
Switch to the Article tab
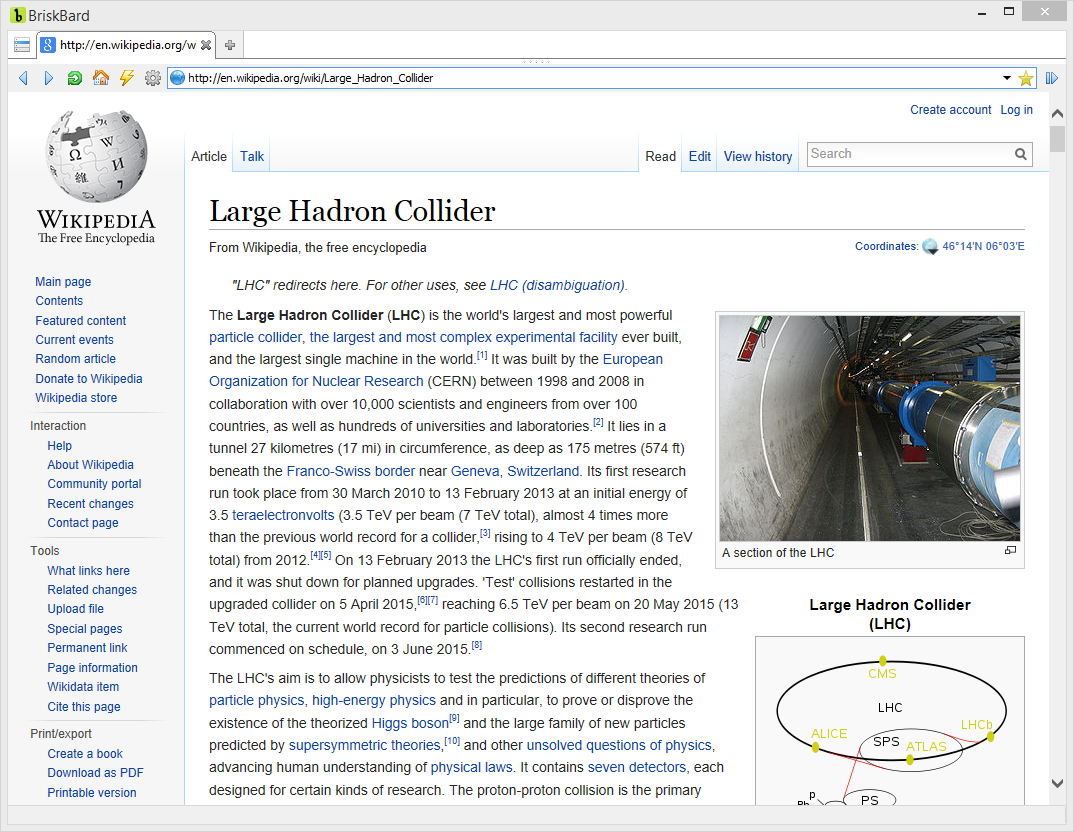tap(209, 156)
